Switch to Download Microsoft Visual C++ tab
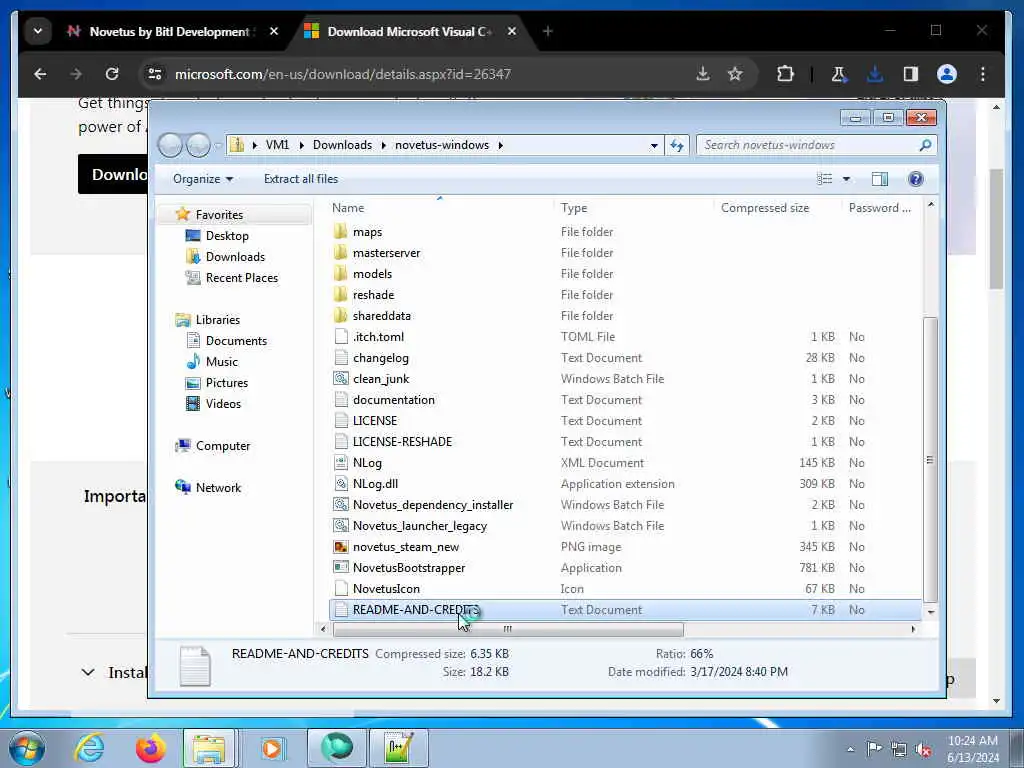1024x768 pixels. (411, 31)
